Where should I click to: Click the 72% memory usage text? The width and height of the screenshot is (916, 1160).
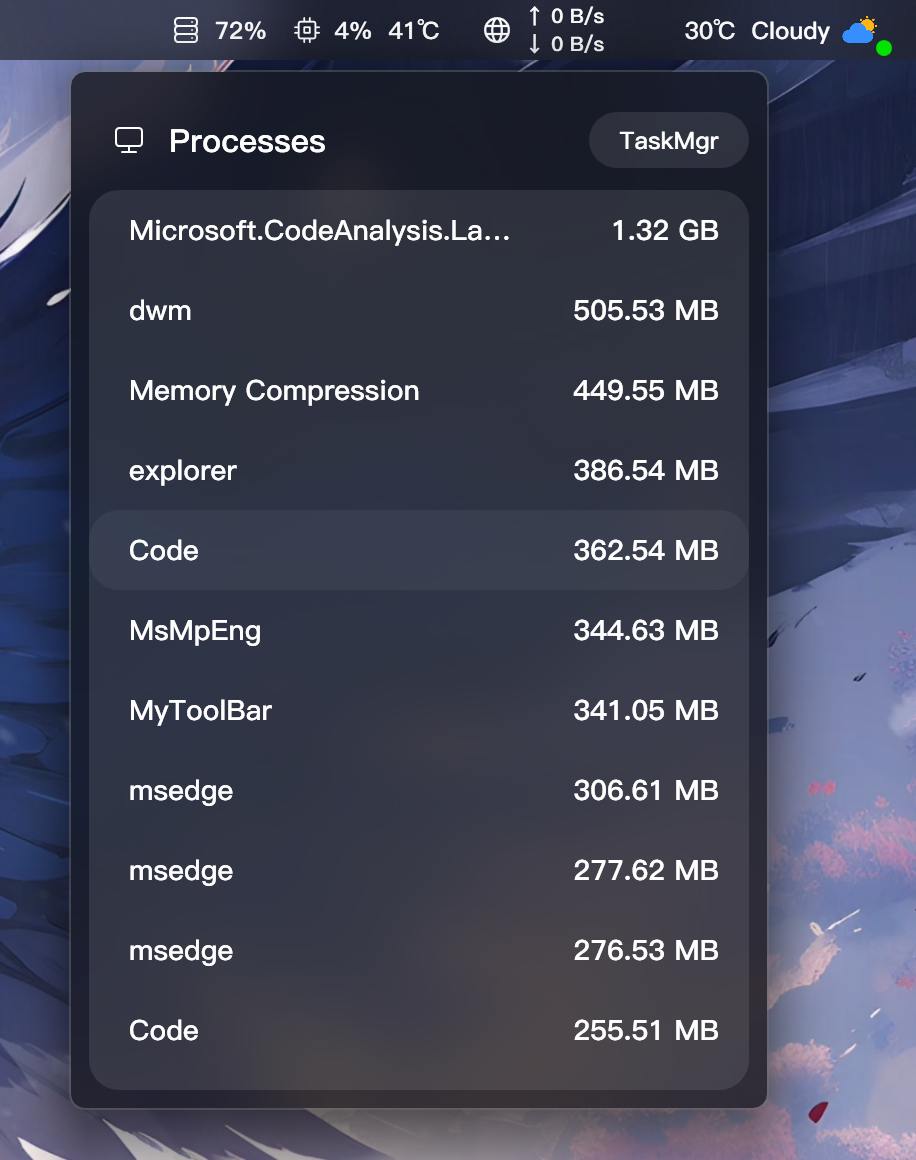[x=241, y=31]
